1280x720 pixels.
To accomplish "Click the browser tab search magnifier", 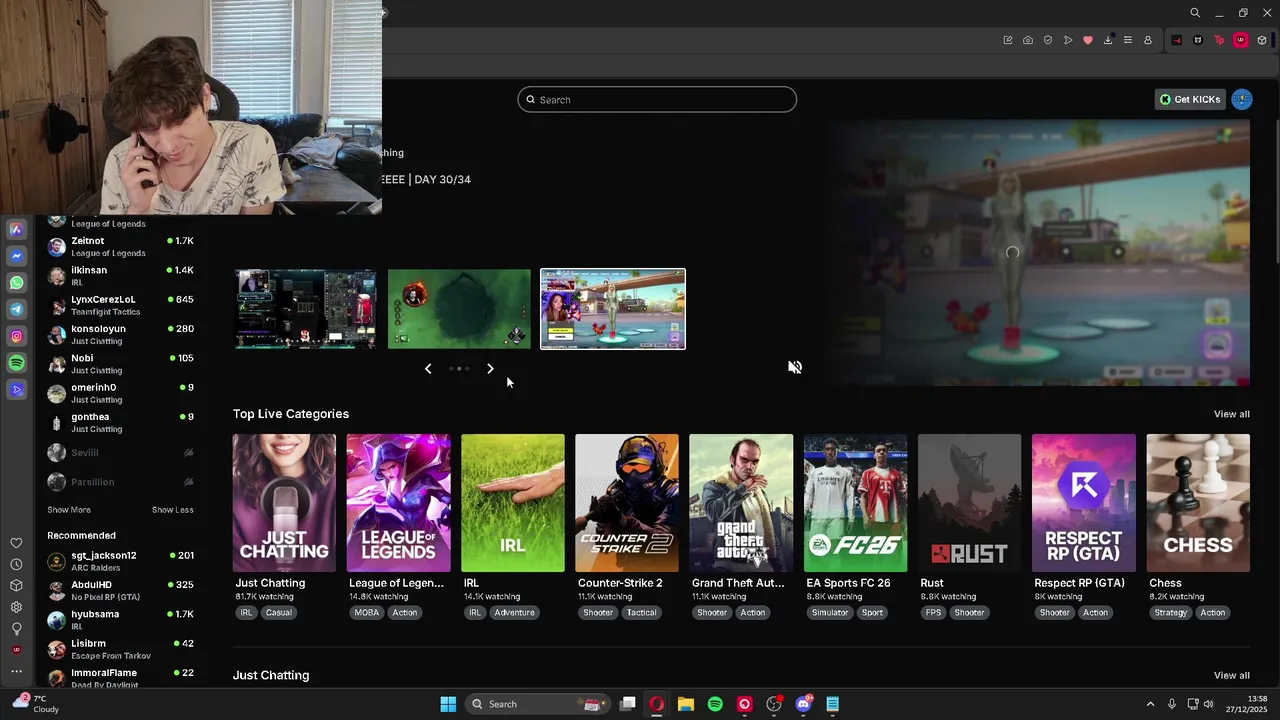I will pos(1194,13).
